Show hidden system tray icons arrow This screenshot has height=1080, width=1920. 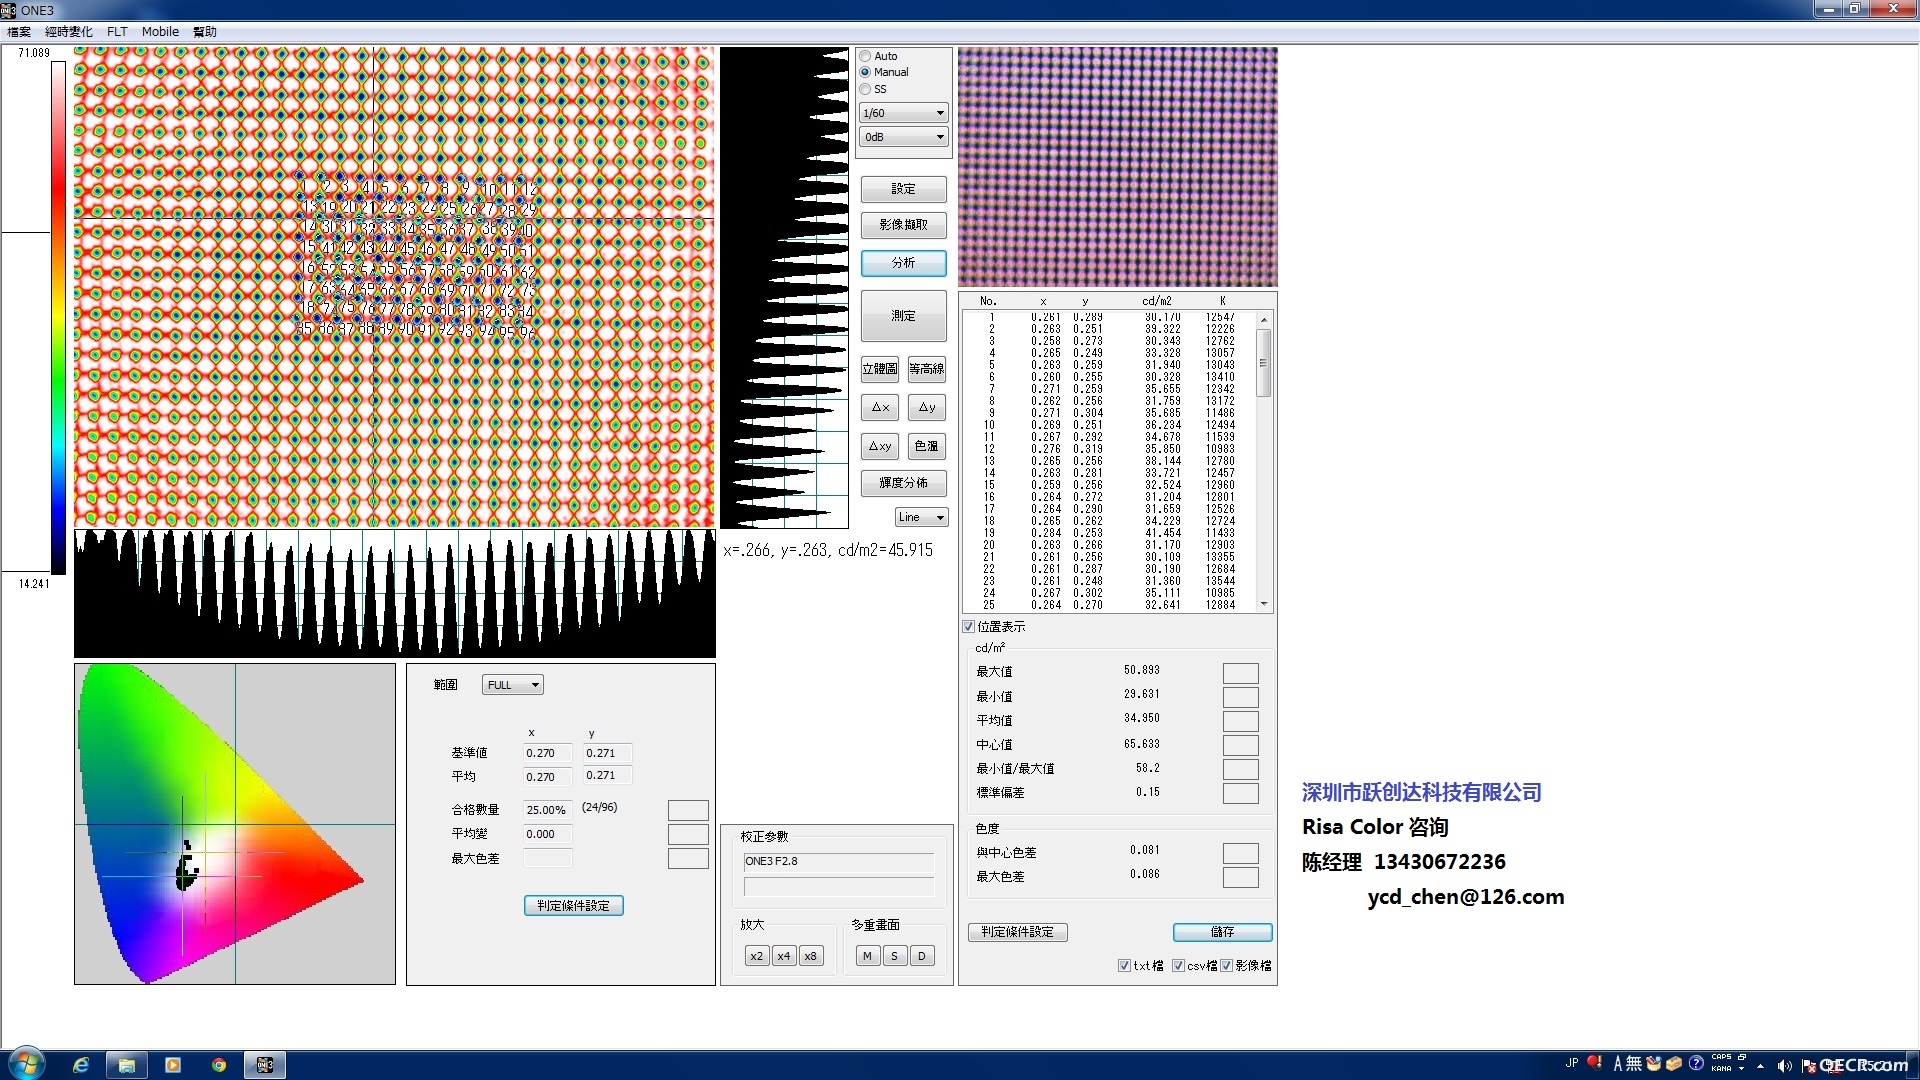point(1761,1066)
